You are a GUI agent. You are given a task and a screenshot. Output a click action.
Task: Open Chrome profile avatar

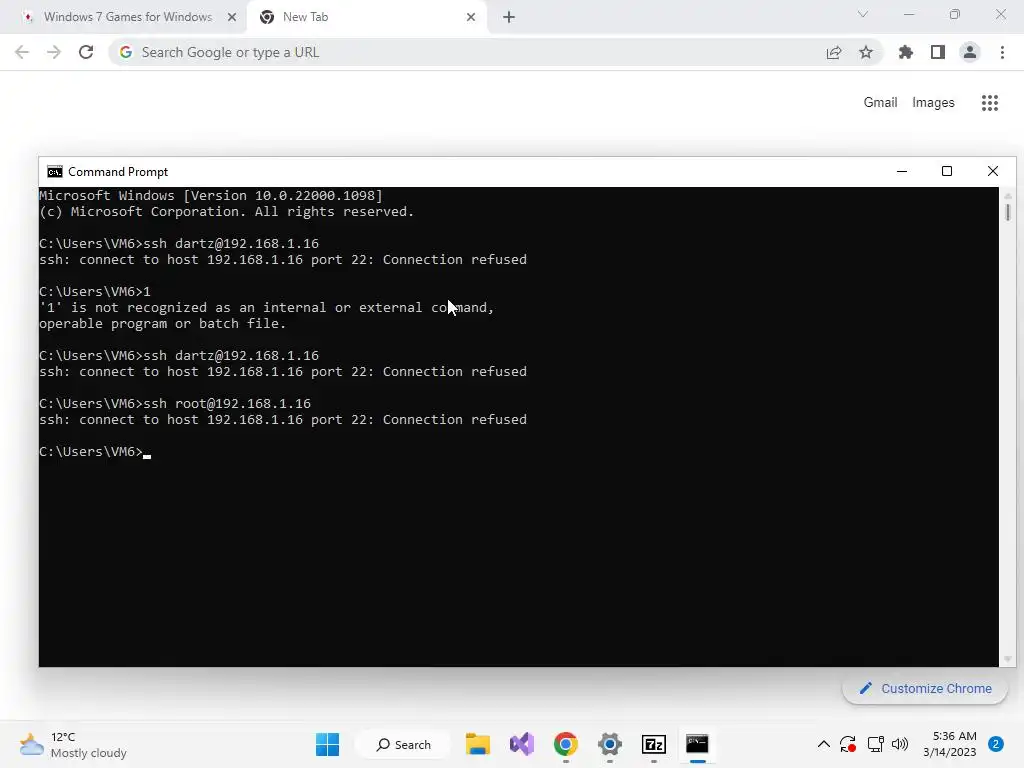pyautogui.click(x=970, y=52)
